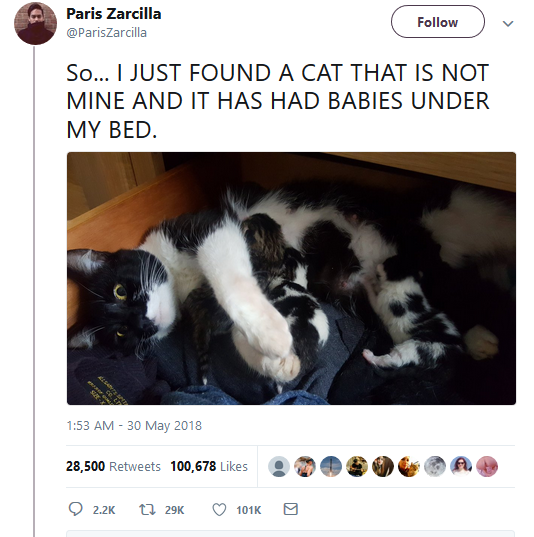The height and width of the screenshot is (537, 534).
Task: Click the reply speech bubble icon
Action: 75,509
